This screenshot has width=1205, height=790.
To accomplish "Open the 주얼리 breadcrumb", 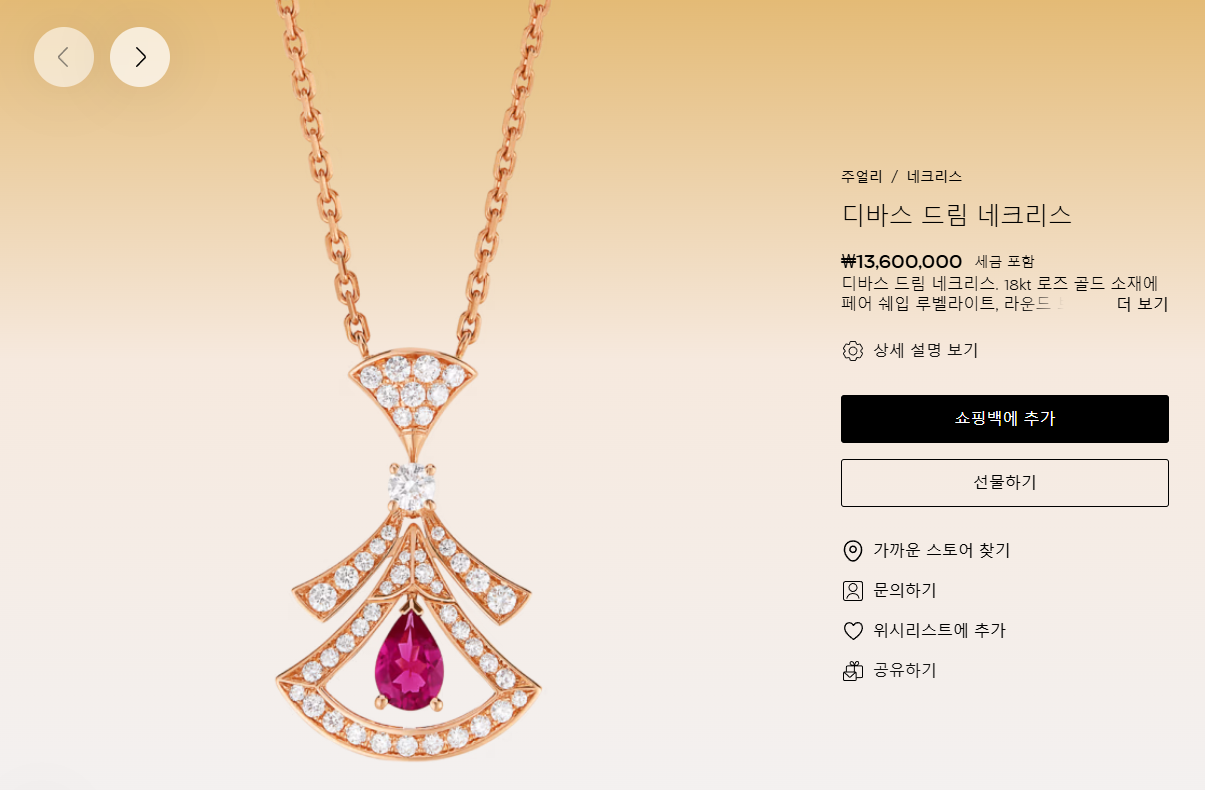I will 862,176.
